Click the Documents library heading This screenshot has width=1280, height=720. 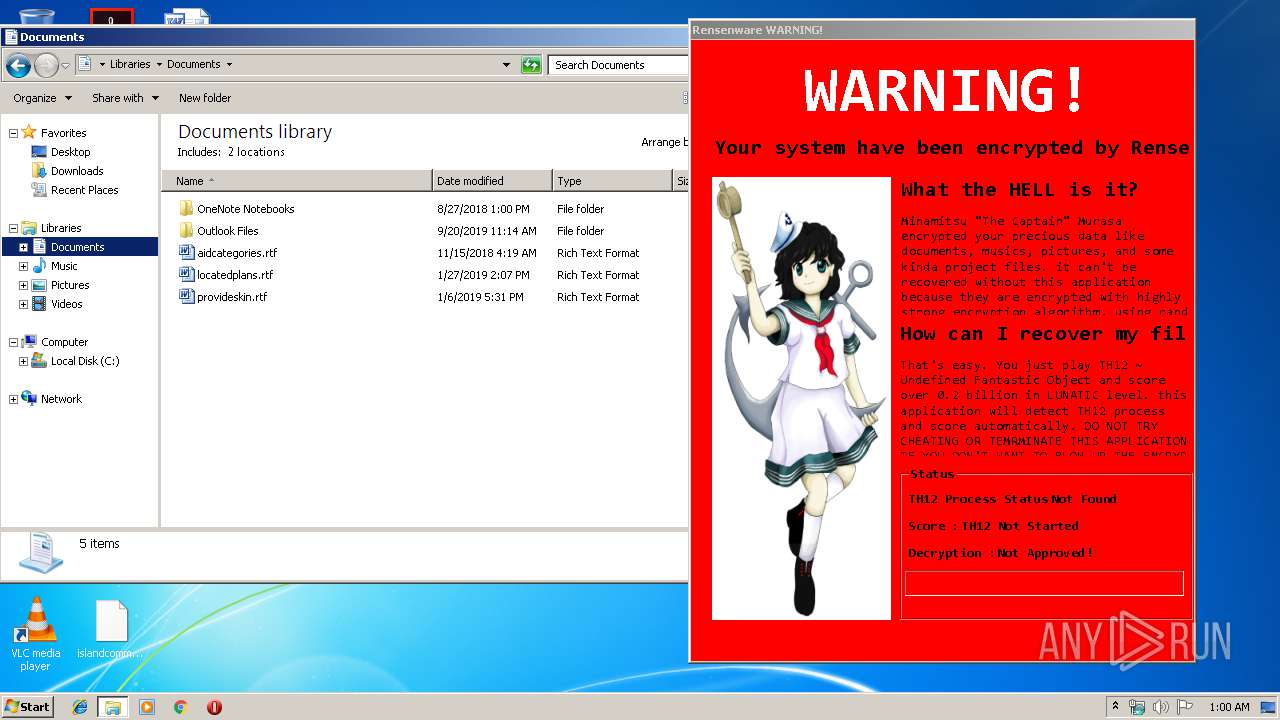tap(255, 132)
